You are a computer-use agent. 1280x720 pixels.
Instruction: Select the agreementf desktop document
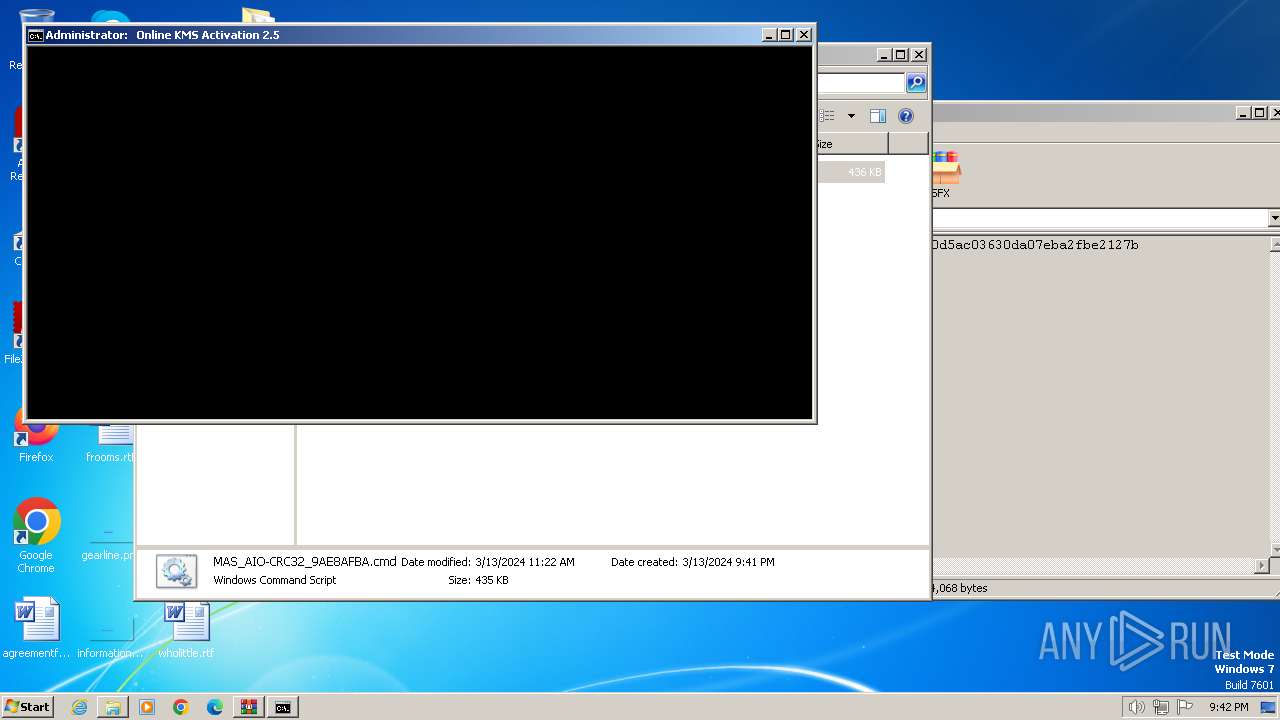(x=36, y=628)
